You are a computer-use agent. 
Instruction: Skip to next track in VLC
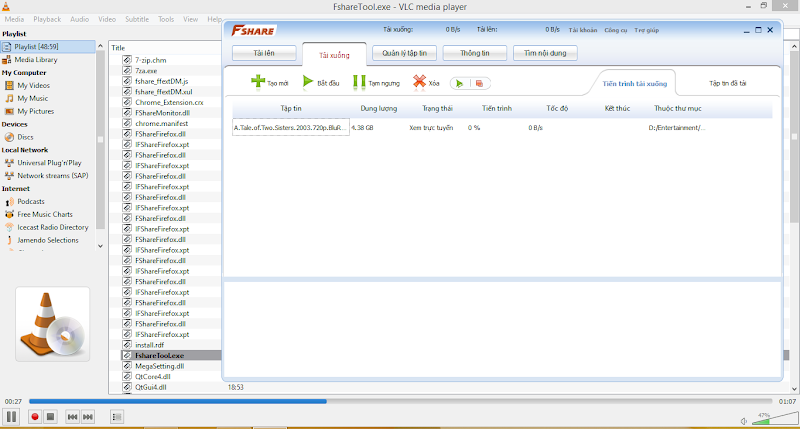(88, 417)
